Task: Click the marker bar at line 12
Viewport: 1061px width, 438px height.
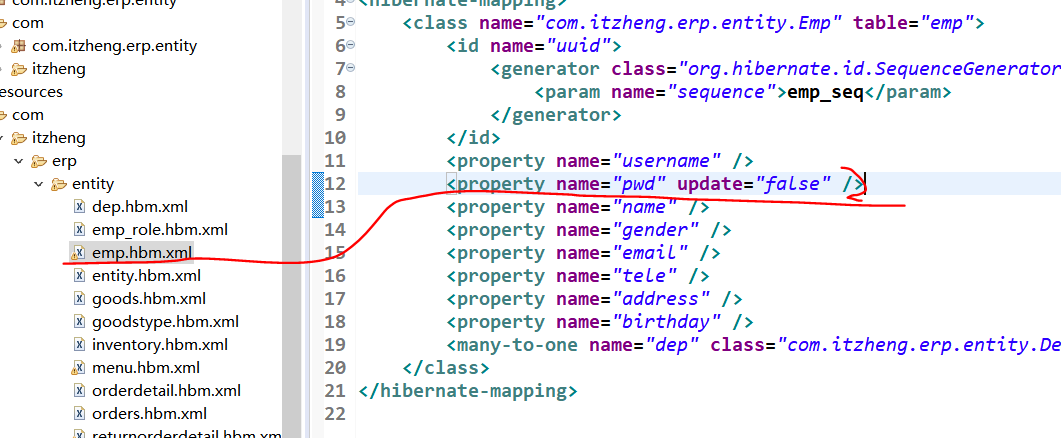Action: pos(317,183)
